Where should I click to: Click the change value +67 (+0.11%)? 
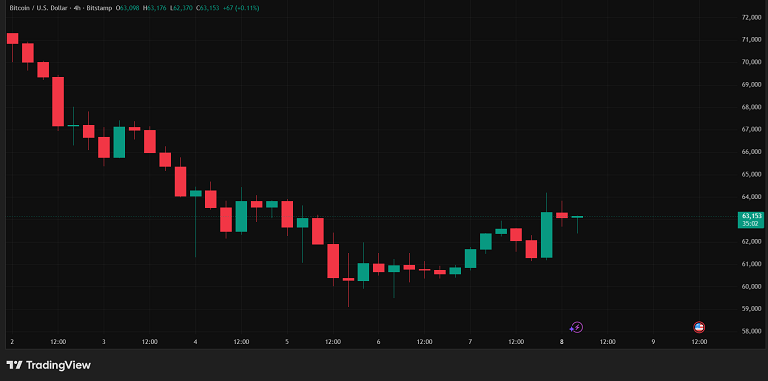[241, 8]
